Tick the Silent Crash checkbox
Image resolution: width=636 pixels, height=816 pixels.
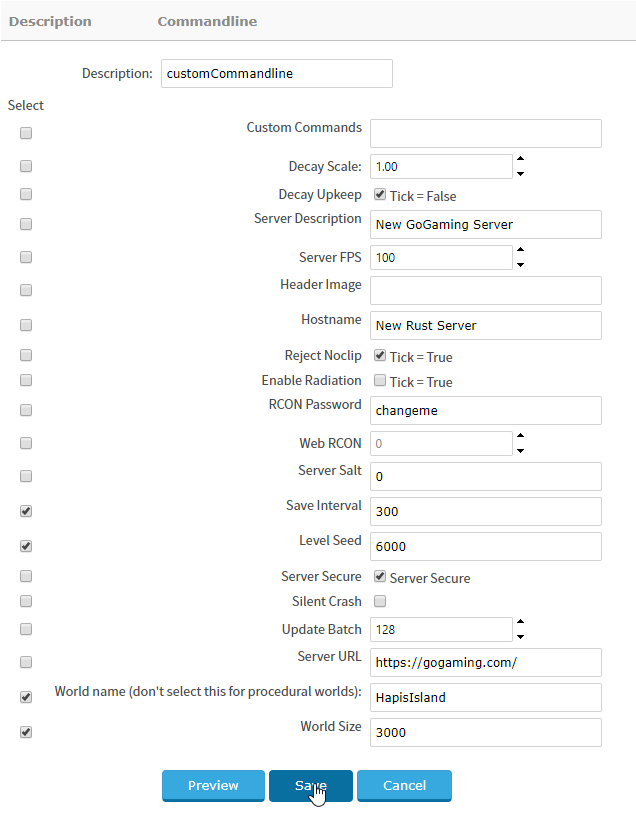[380, 601]
